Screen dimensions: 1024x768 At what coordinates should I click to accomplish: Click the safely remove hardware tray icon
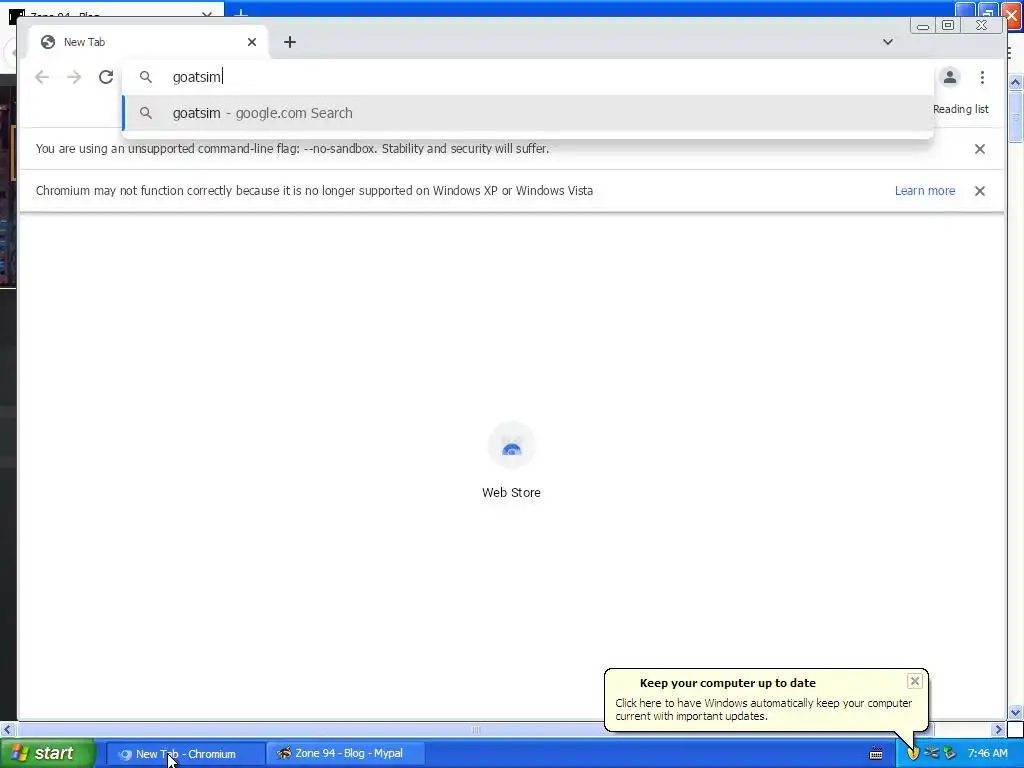950,753
